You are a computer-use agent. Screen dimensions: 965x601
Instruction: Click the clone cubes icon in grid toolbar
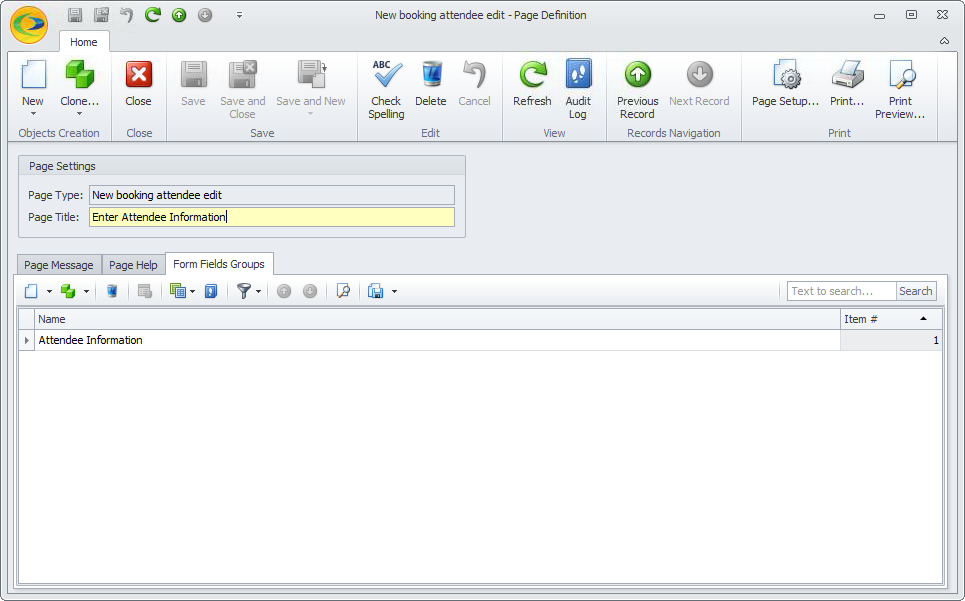(68, 291)
